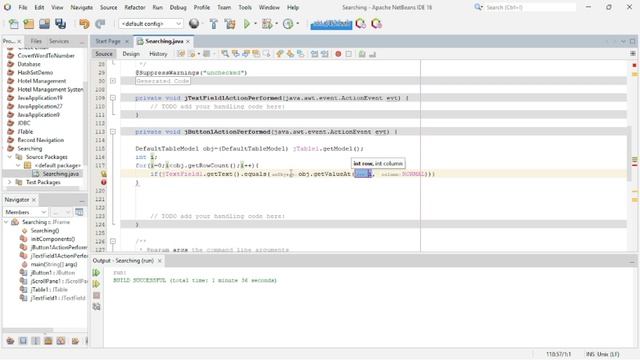Collapse the jTextField1ActionPerformed code fold marker

[x=113, y=98]
